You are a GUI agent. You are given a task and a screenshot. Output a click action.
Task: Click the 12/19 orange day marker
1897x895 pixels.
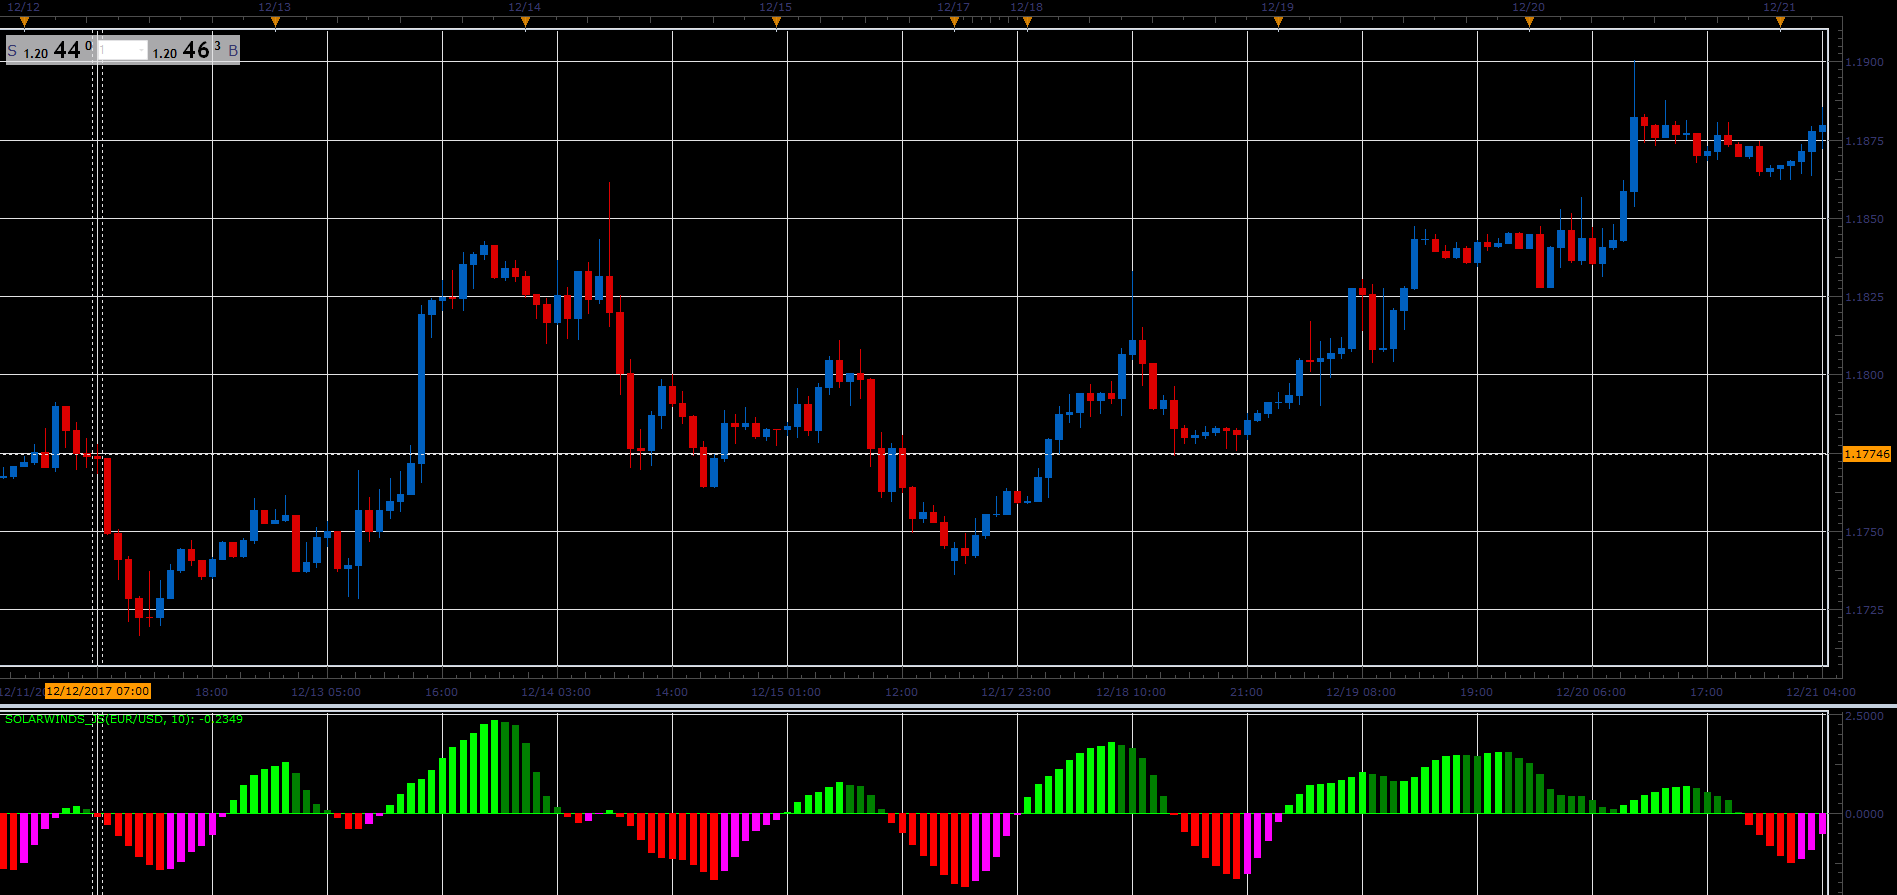tap(1278, 22)
